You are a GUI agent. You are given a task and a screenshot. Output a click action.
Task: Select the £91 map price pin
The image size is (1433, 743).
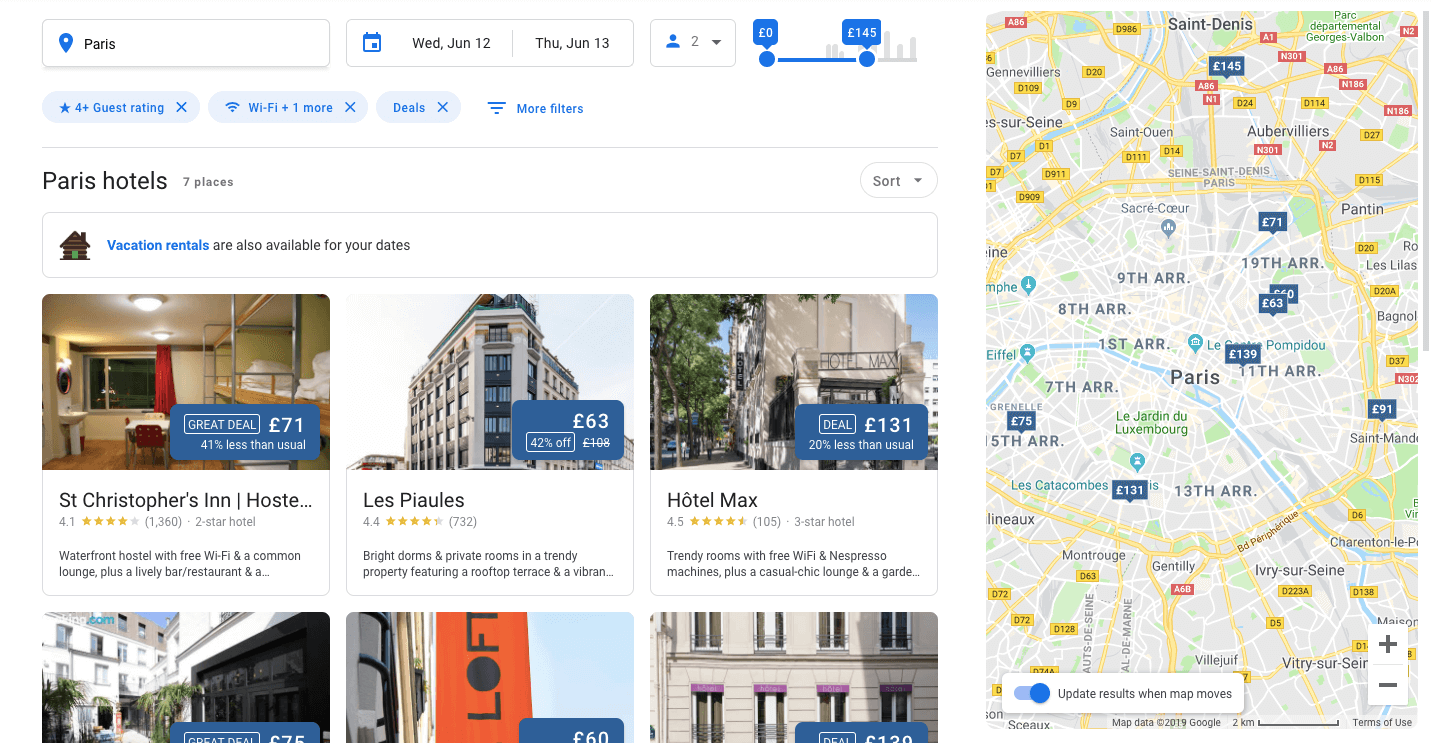tap(1382, 409)
